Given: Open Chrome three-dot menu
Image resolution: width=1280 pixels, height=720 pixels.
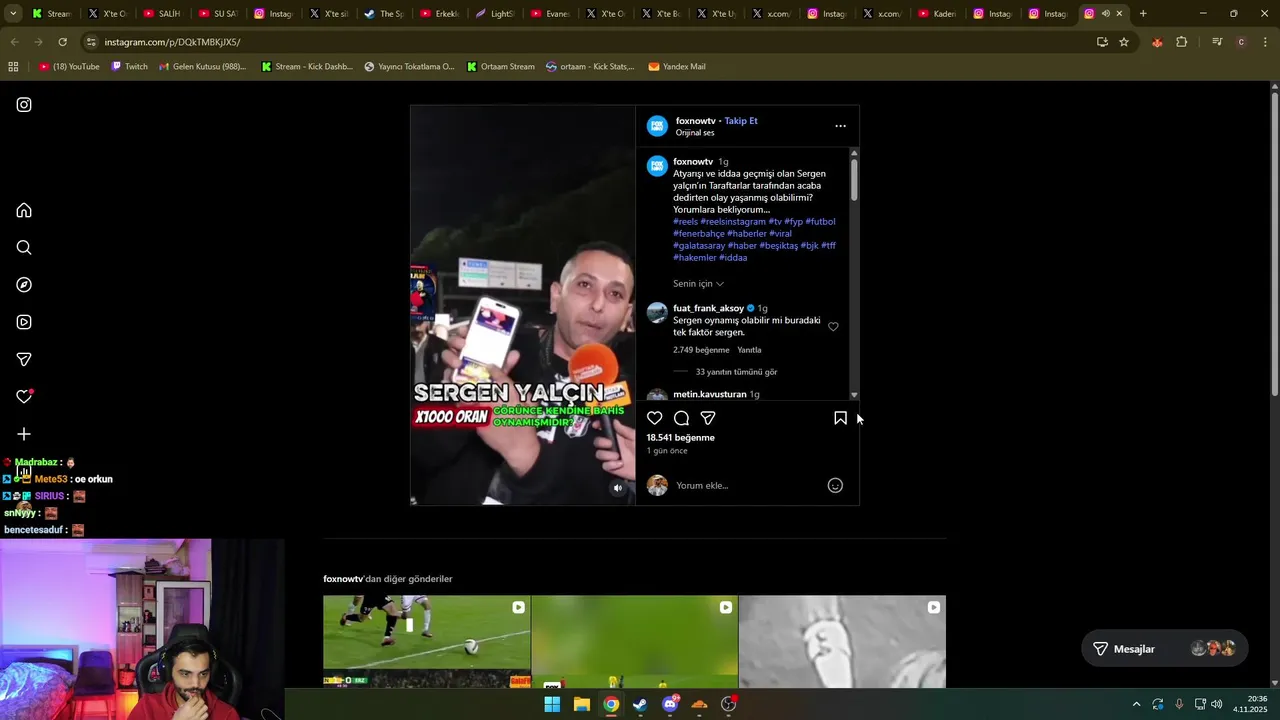Looking at the screenshot, I should pos(1266,42).
